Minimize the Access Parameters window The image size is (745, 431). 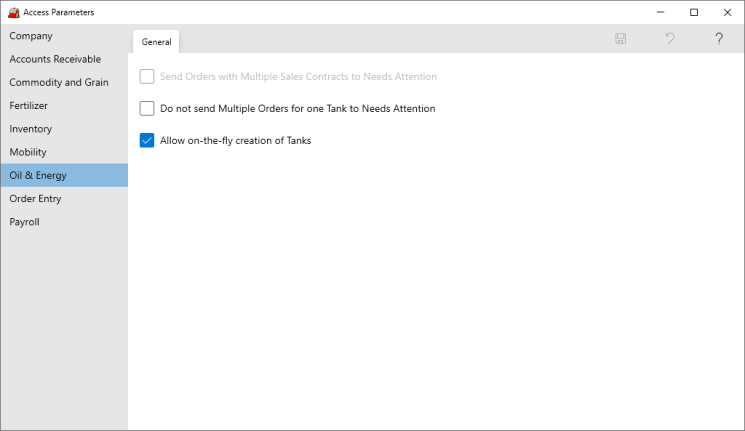(661, 12)
